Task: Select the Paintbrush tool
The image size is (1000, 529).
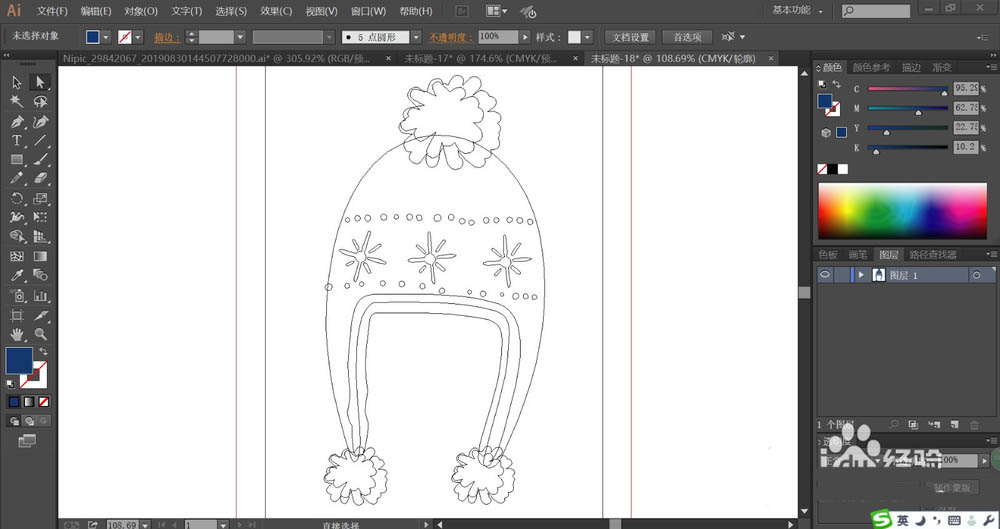Action: 40,160
